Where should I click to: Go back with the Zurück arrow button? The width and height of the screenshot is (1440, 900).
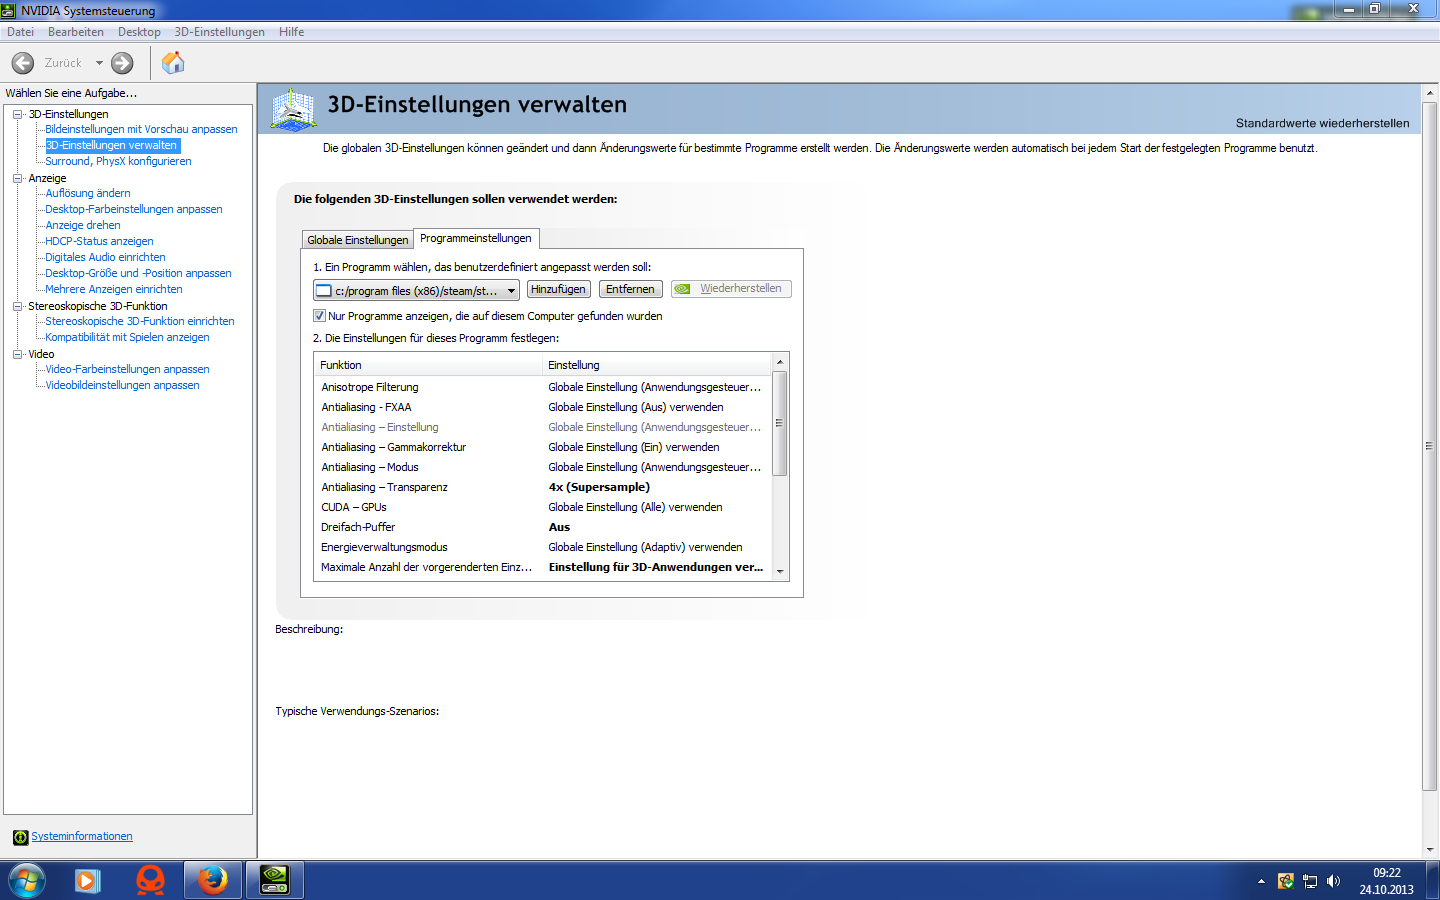click(x=23, y=63)
